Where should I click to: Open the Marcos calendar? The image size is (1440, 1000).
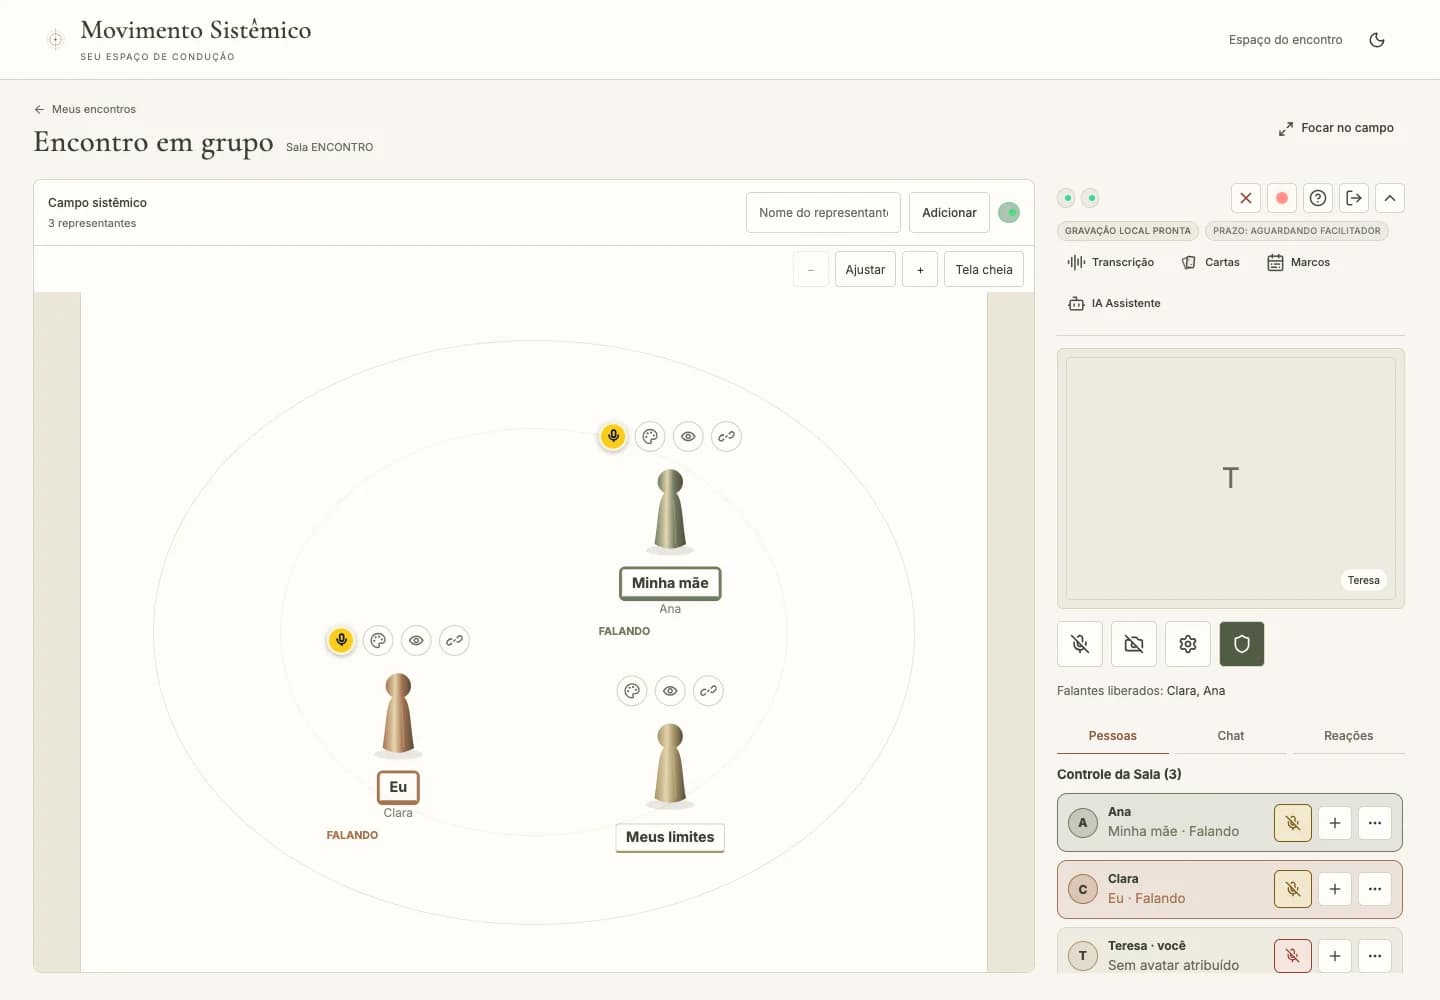click(x=1298, y=262)
